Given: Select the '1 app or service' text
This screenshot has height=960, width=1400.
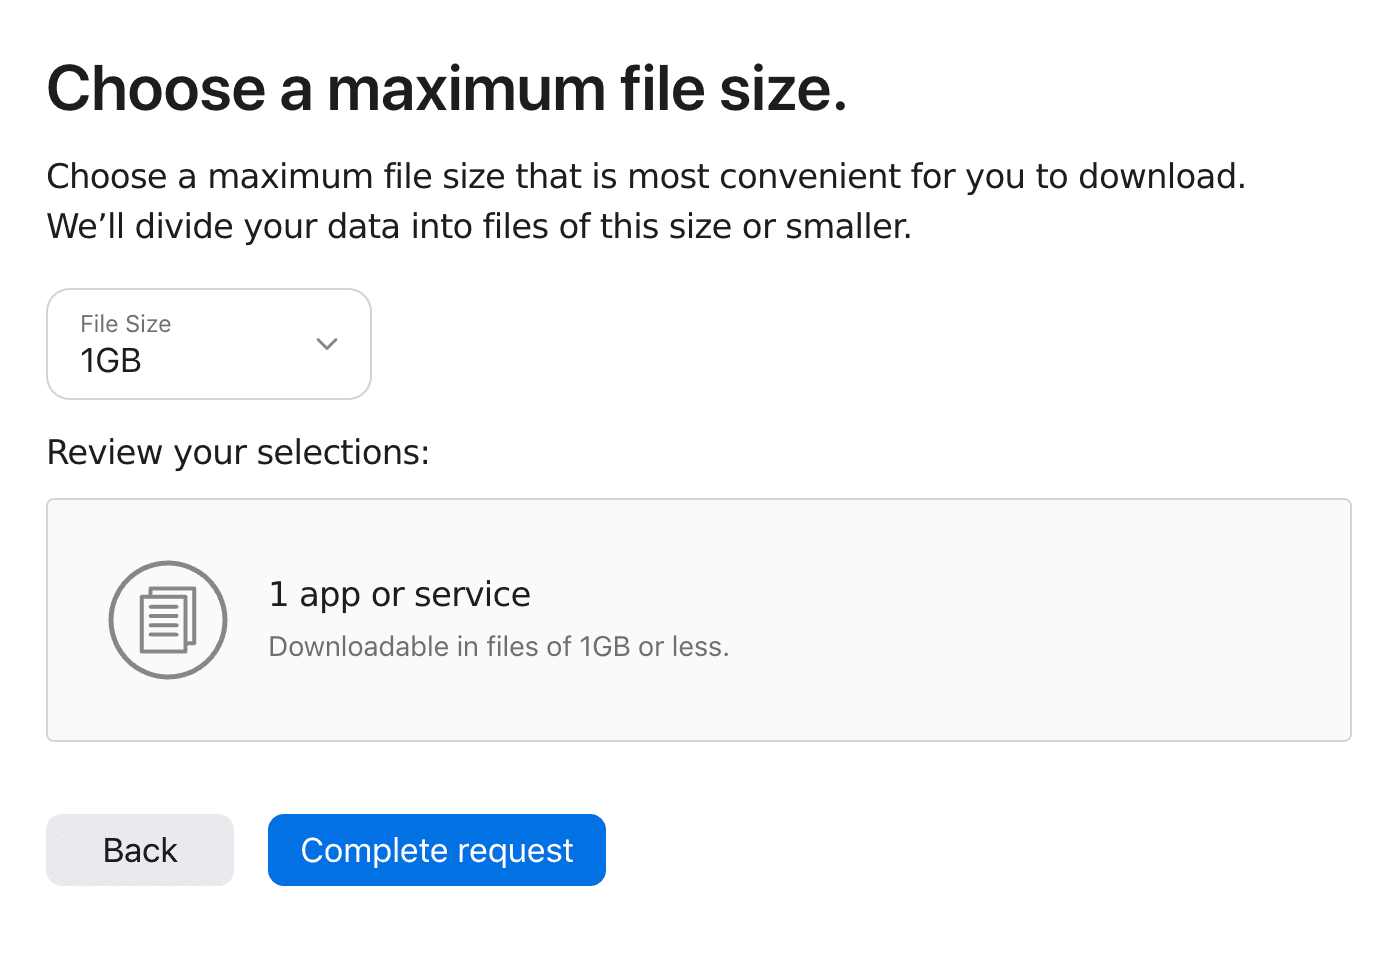Looking at the screenshot, I should [400, 594].
